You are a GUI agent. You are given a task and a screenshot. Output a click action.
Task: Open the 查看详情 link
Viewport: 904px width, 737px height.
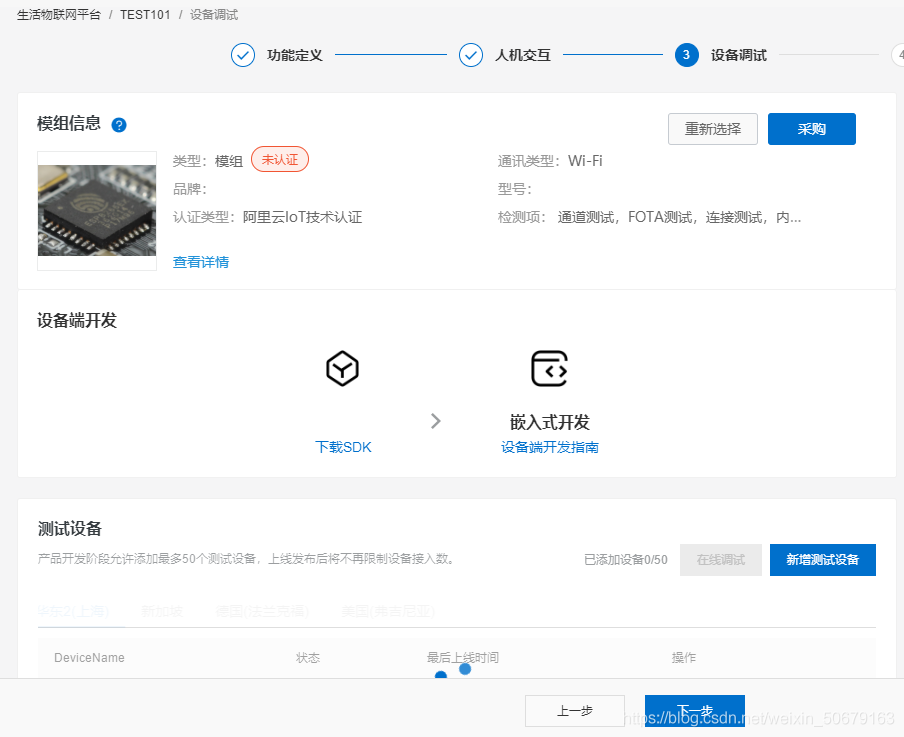click(x=200, y=261)
